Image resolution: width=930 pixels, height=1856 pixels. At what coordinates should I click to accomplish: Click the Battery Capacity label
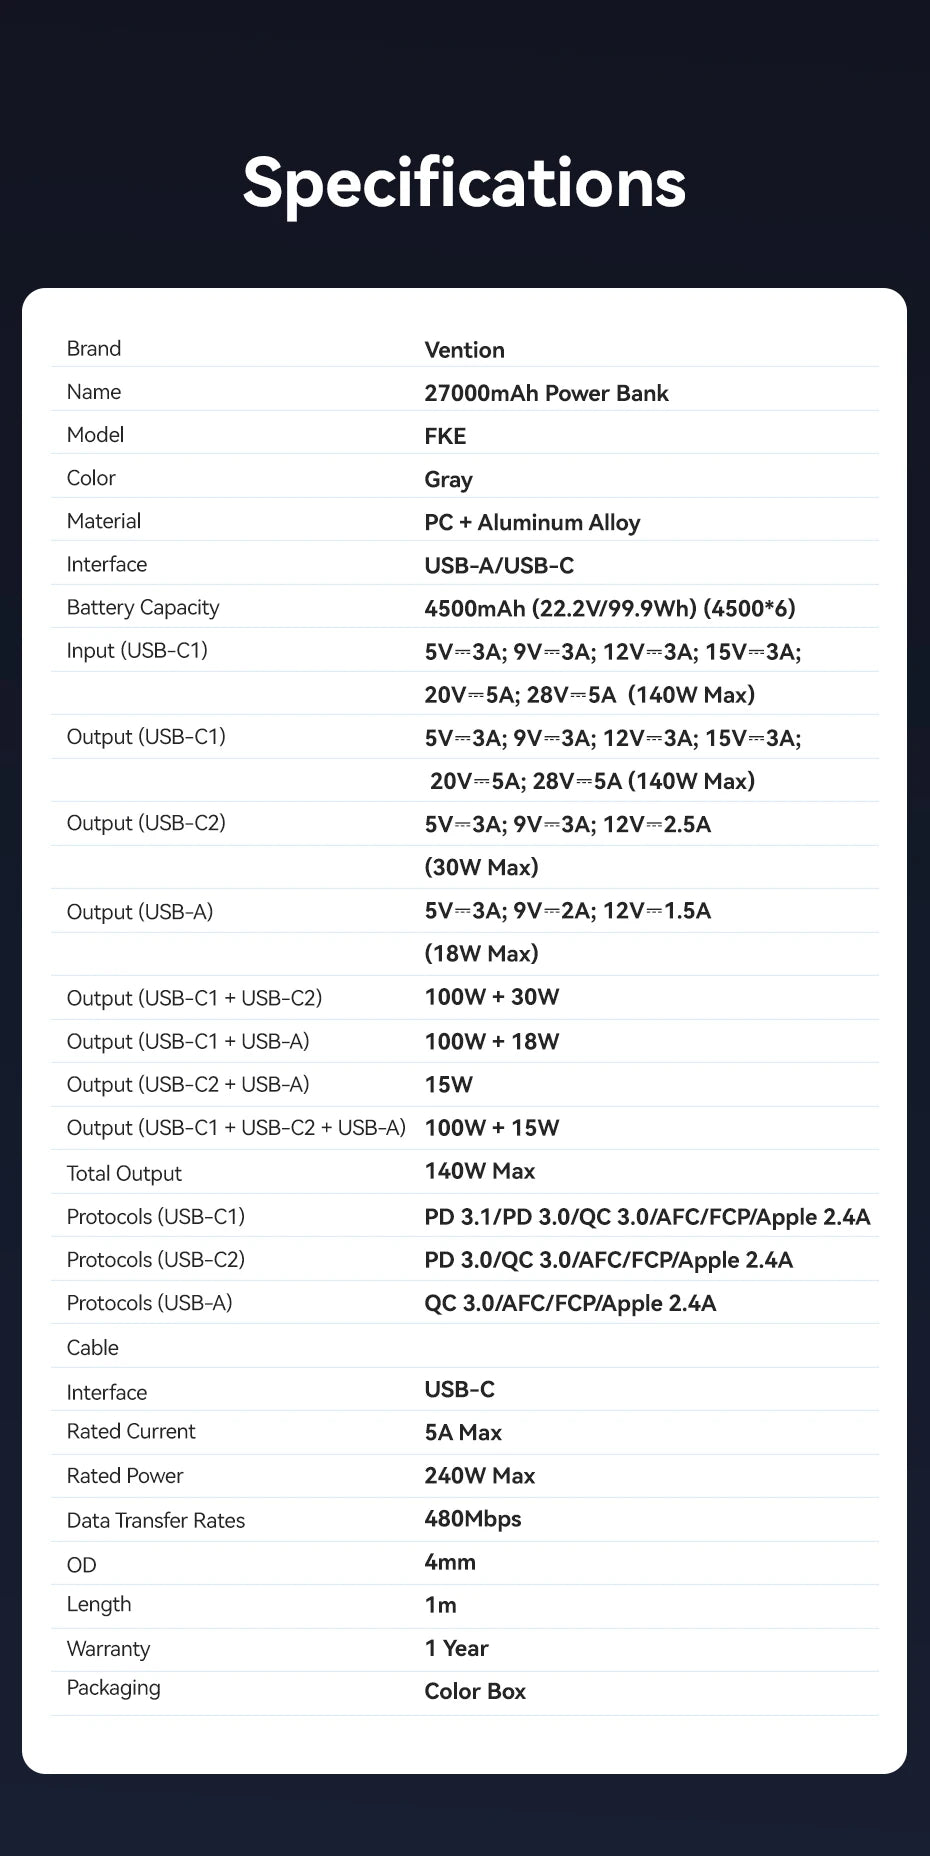tap(143, 608)
